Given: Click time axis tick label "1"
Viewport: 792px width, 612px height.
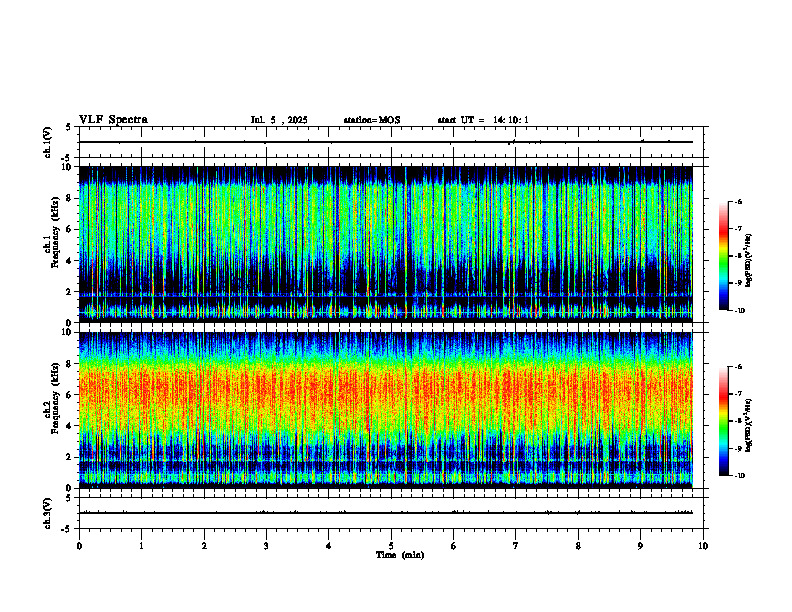Looking at the screenshot, I should 141,546.
